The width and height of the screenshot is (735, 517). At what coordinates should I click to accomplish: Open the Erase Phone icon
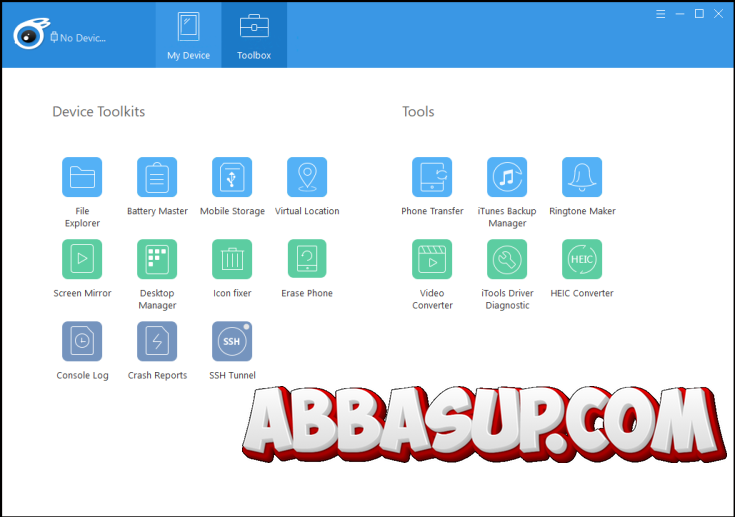pos(307,259)
